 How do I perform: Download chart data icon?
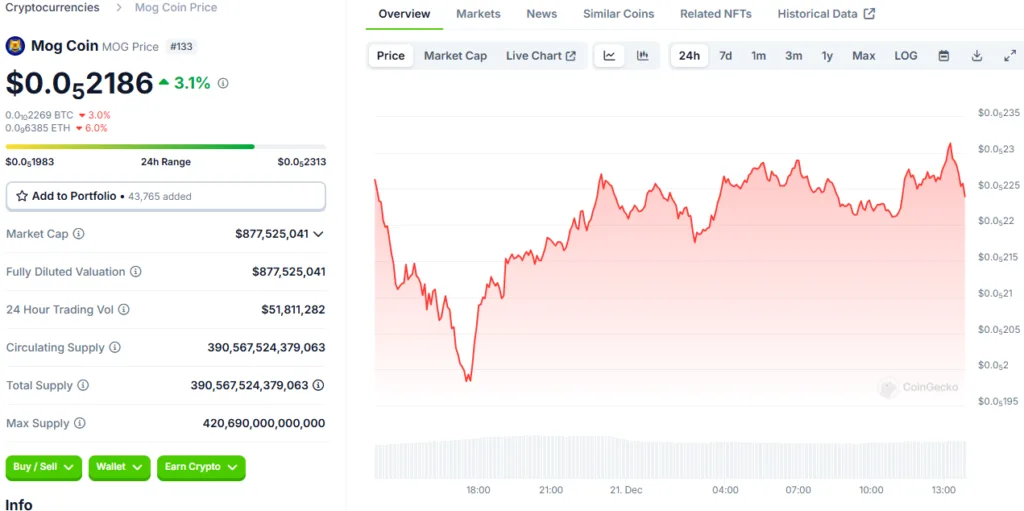coord(977,56)
